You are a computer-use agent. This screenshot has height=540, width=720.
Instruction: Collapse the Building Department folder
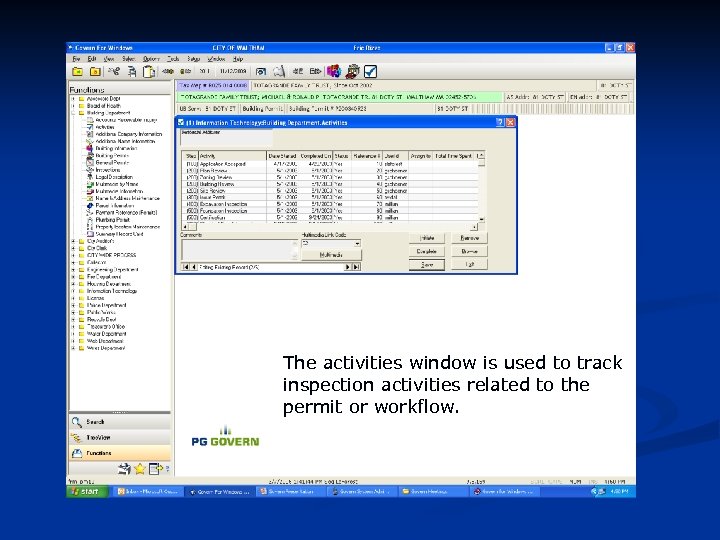(x=73, y=113)
